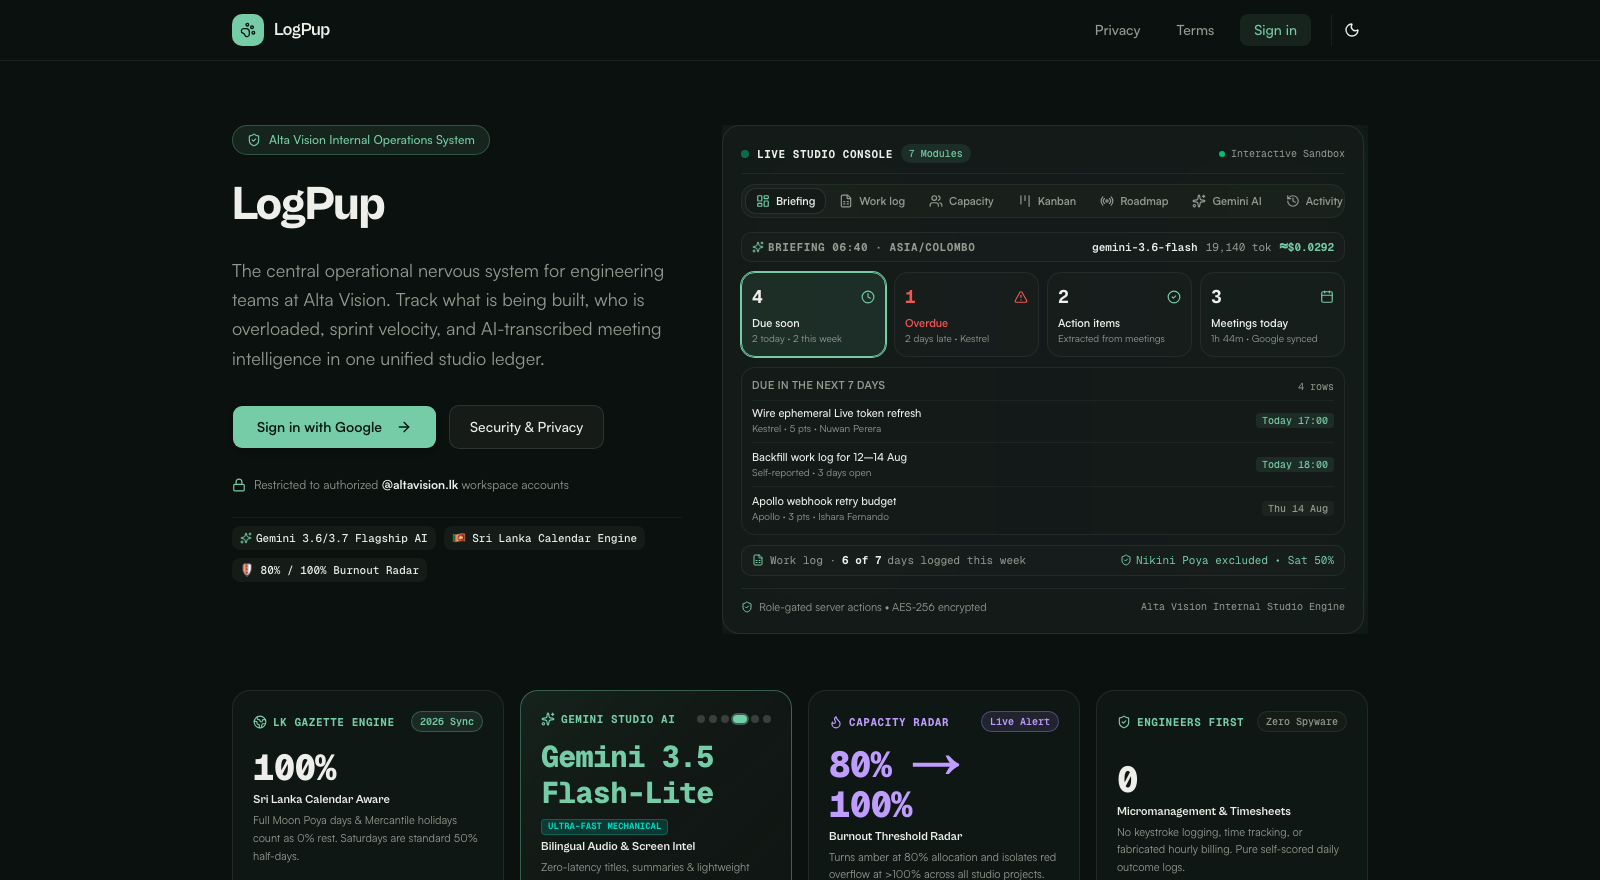
Task: Click Capacity Radar flame icon
Action: point(836,722)
